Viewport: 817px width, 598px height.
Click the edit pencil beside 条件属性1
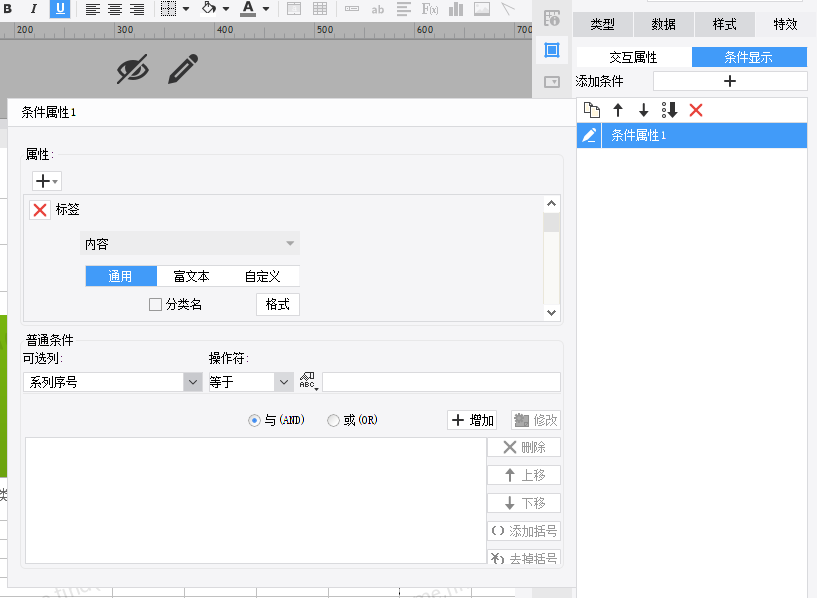pyautogui.click(x=589, y=135)
